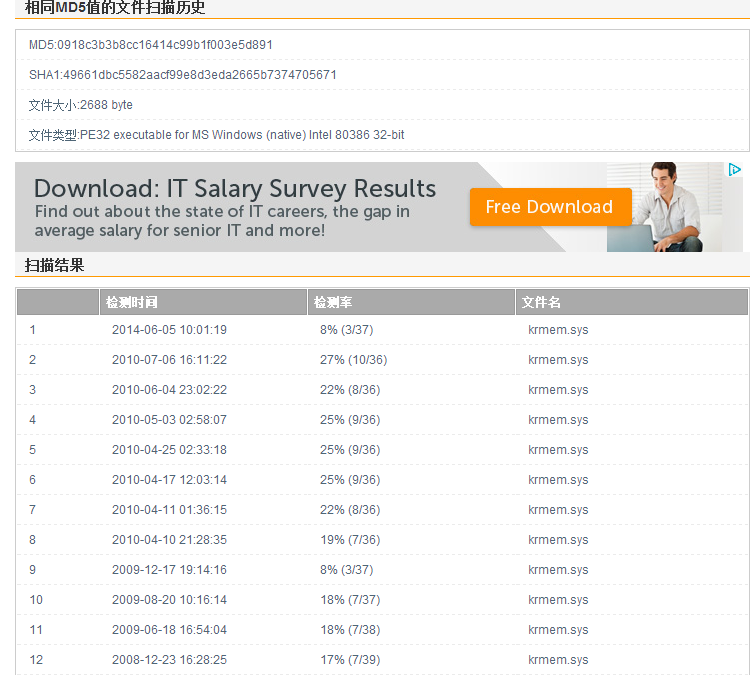Click scan date 2010-04-11 01:36:15

tap(169, 509)
